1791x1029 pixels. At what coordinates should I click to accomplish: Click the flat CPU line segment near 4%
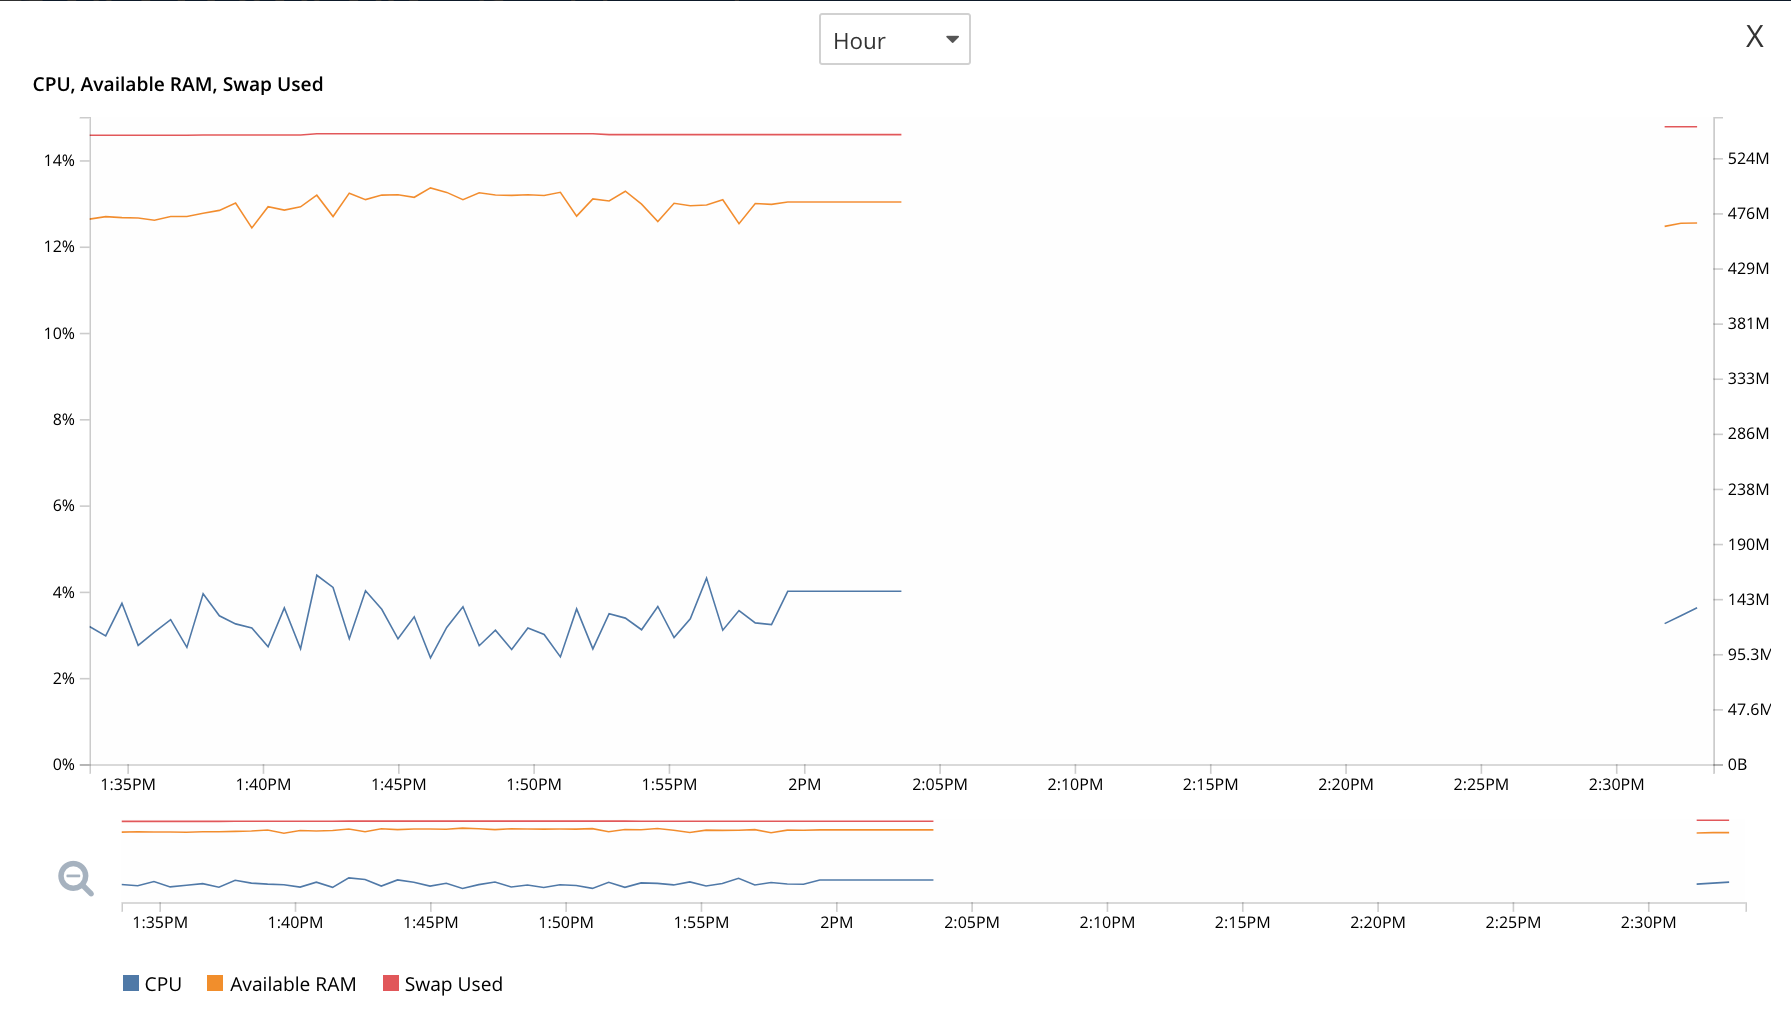[x=845, y=591]
